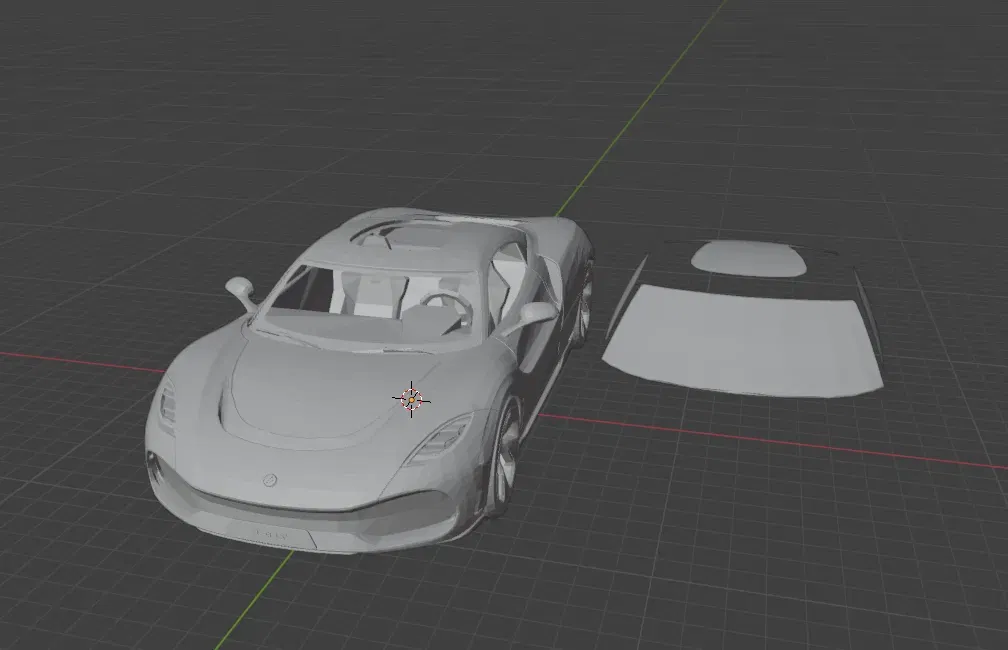Select the front license plate
The width and height of the screenshot is (1008, 650).
pos(275,535)
